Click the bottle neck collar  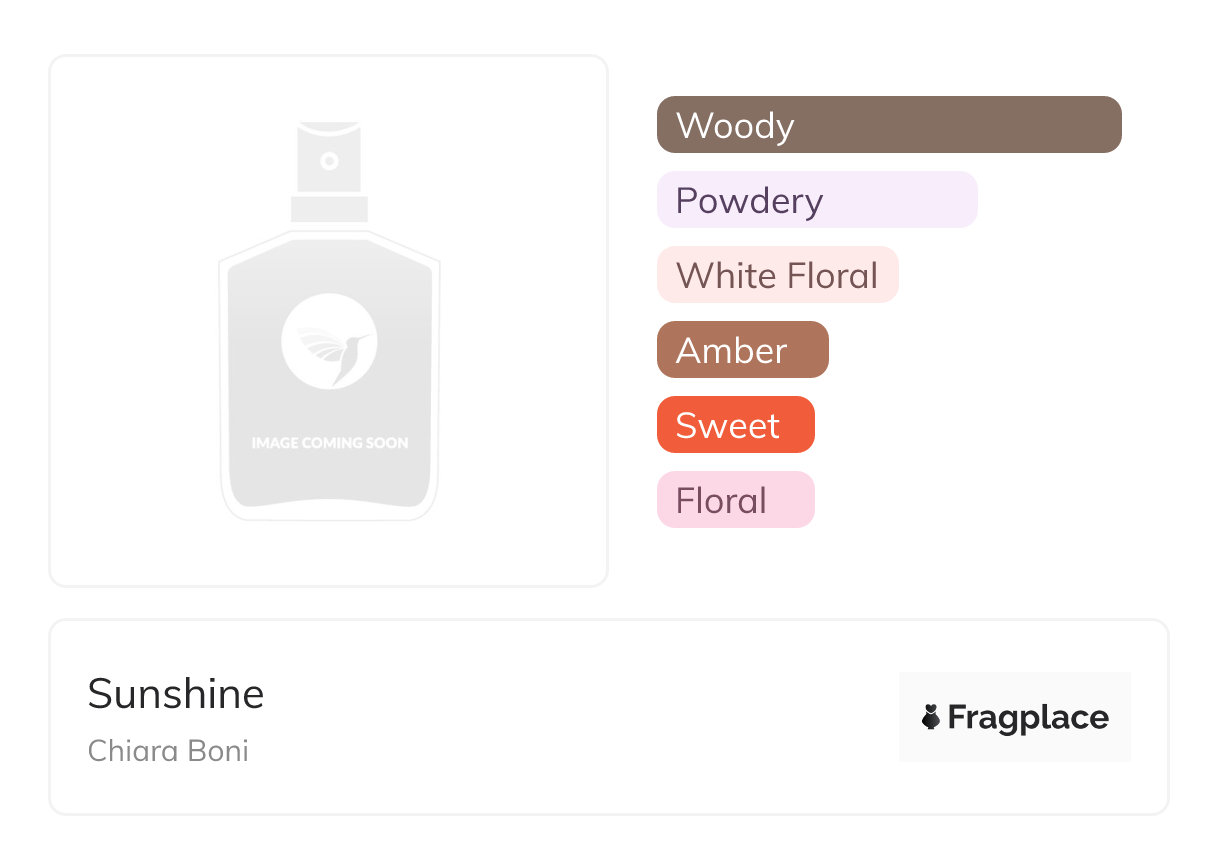pos(329,209)
